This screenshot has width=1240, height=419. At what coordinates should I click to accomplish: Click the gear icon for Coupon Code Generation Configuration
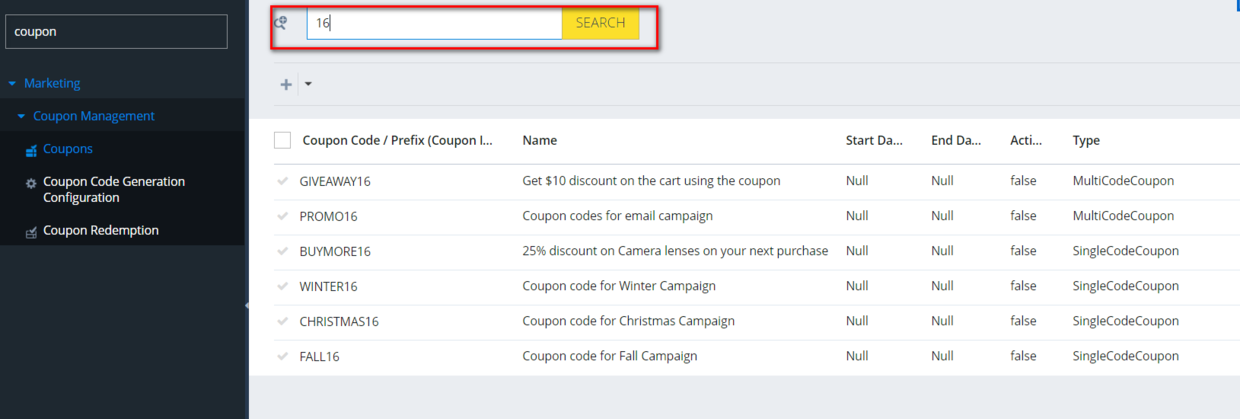(x=31, y=183)
